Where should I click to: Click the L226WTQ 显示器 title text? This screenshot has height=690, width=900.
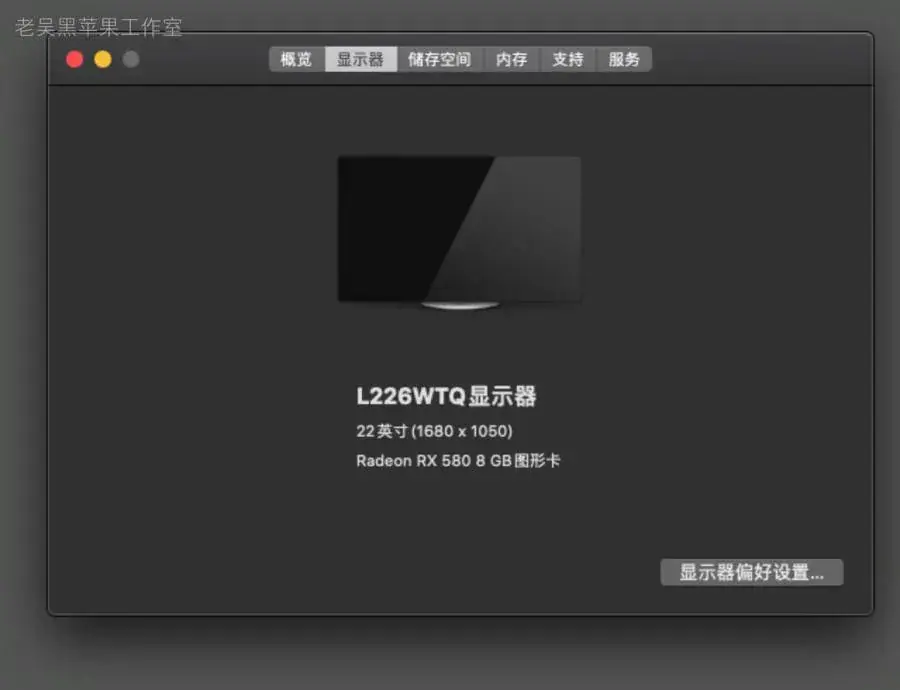click(446, 396)
